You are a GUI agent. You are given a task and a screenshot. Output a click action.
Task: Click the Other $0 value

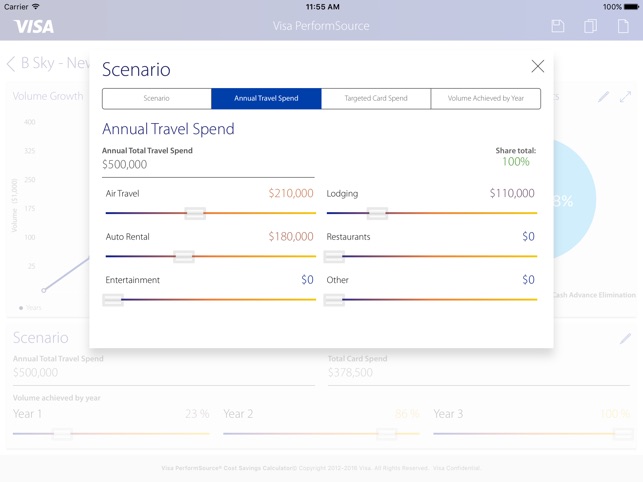528,280
